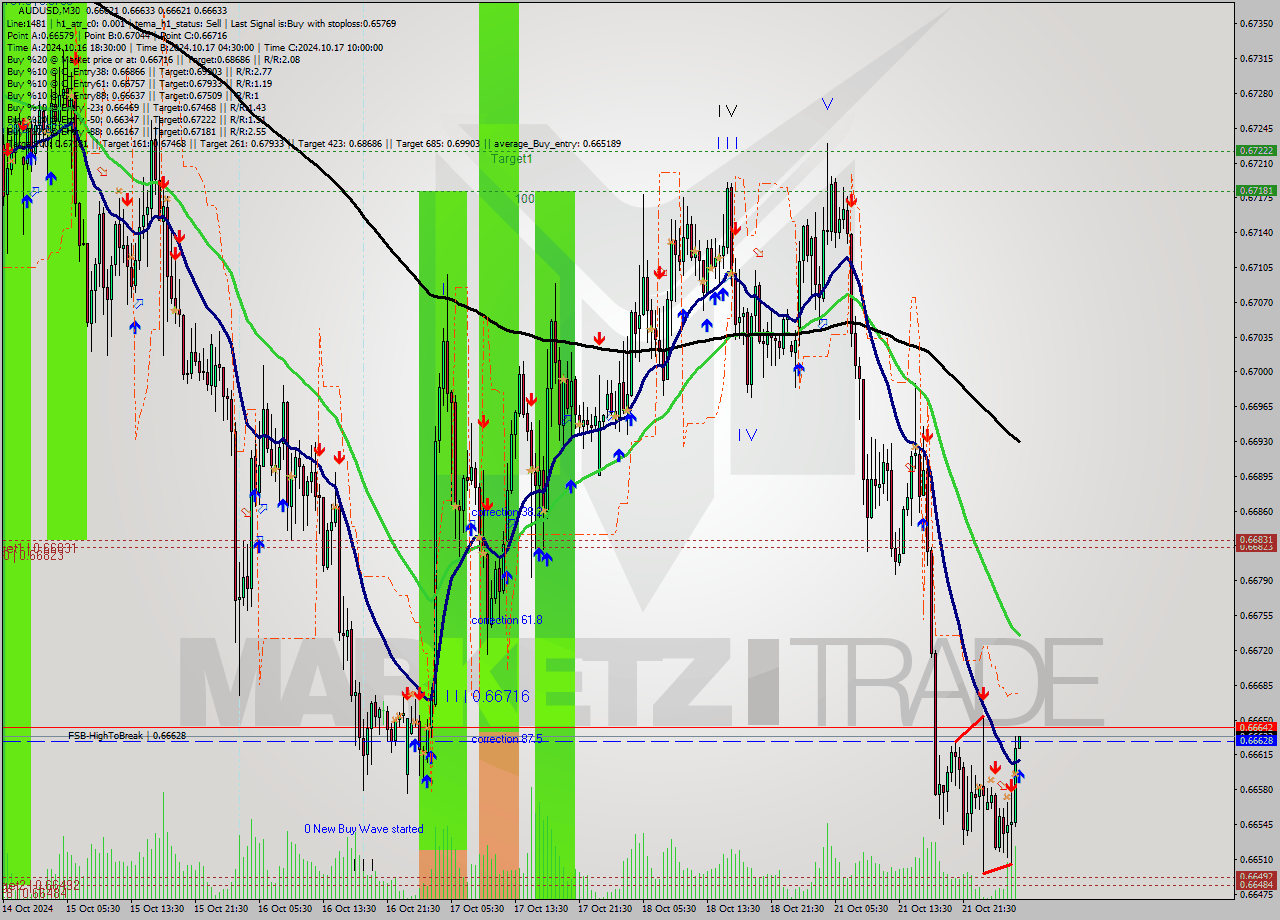Click the black 'I V' wave label at top
Viewport: 1280px width, 920px height.
click(728, 111)
